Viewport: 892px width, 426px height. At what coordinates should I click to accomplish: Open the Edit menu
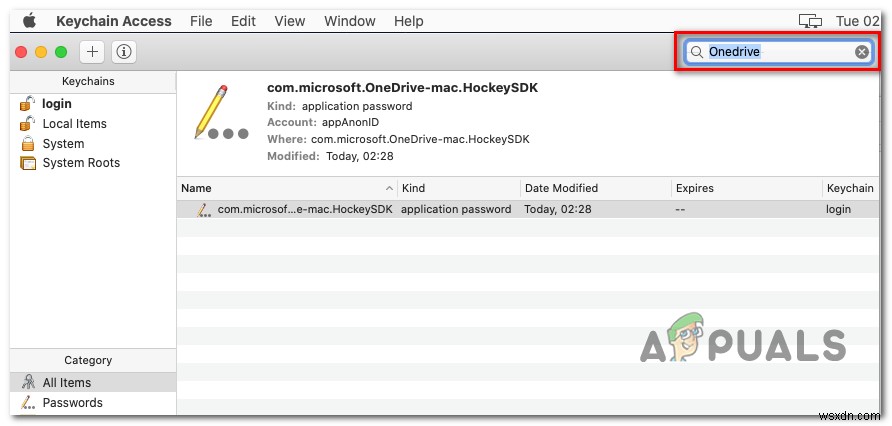pyautogui.click(x=243, y=21)
